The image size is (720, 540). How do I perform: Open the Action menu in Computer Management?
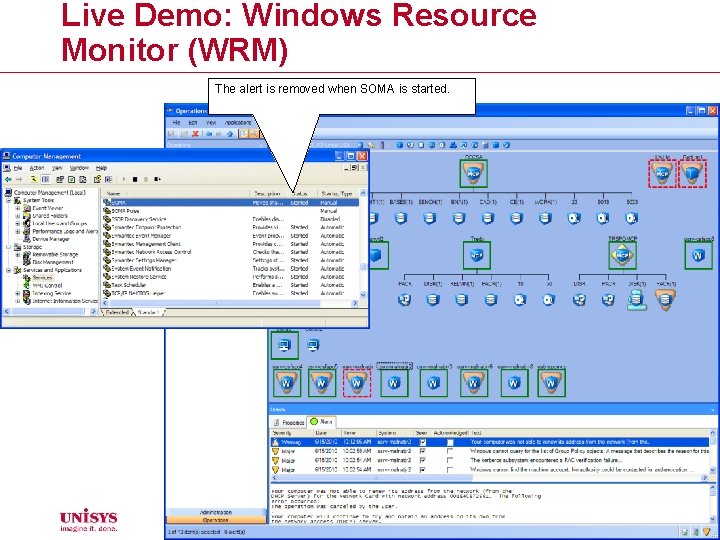[x=37, y=168]
